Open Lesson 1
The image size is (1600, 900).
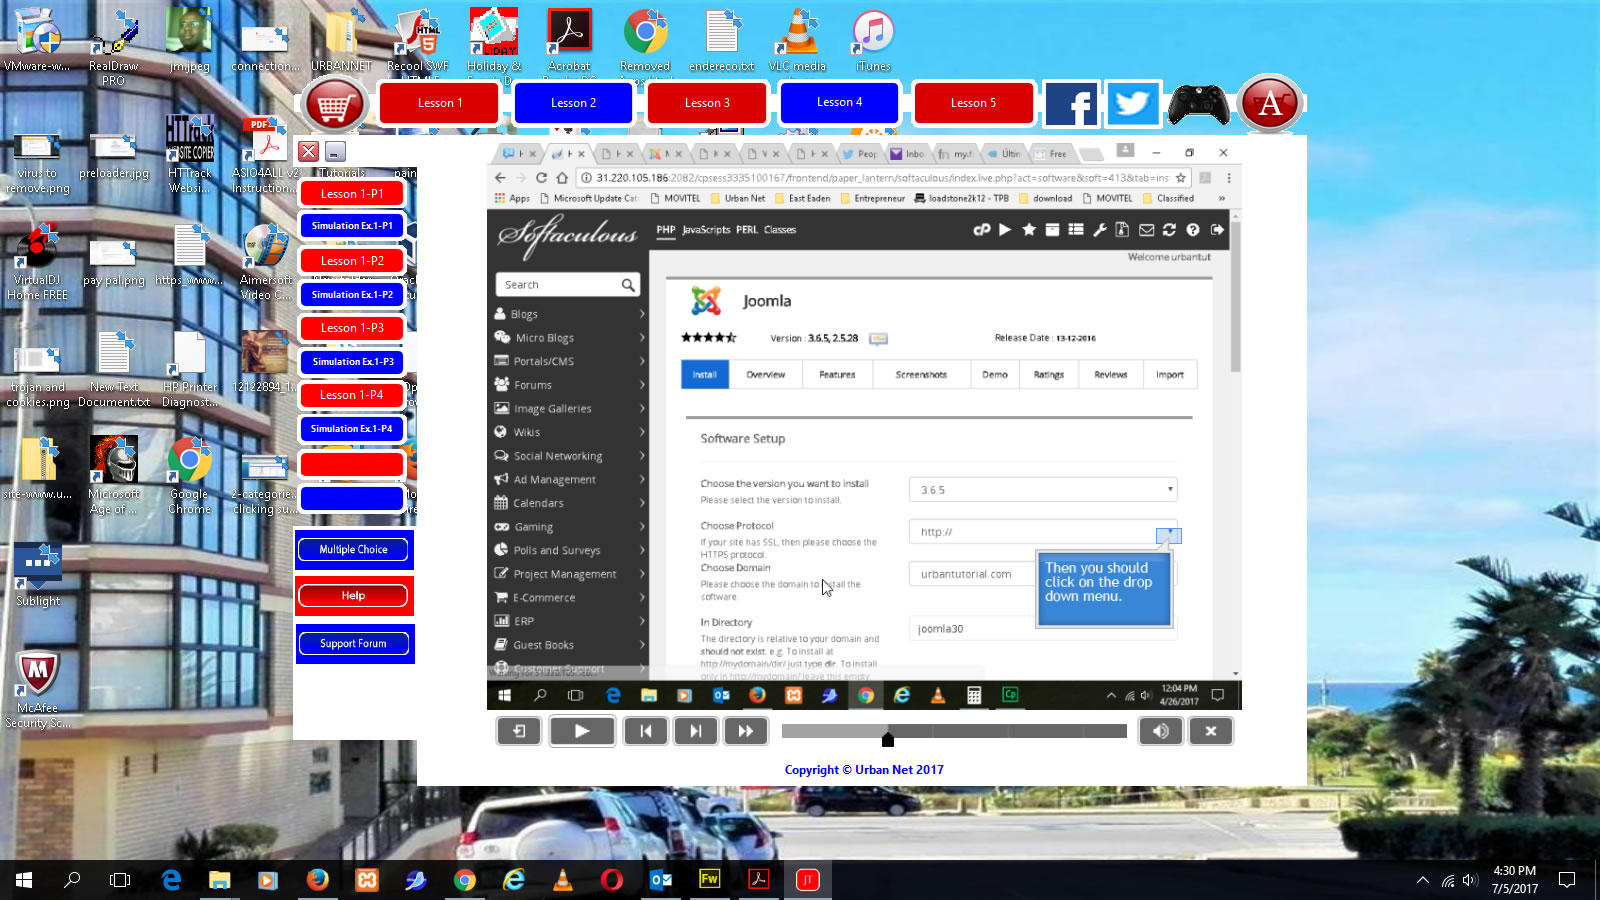[x=439, y=103]
